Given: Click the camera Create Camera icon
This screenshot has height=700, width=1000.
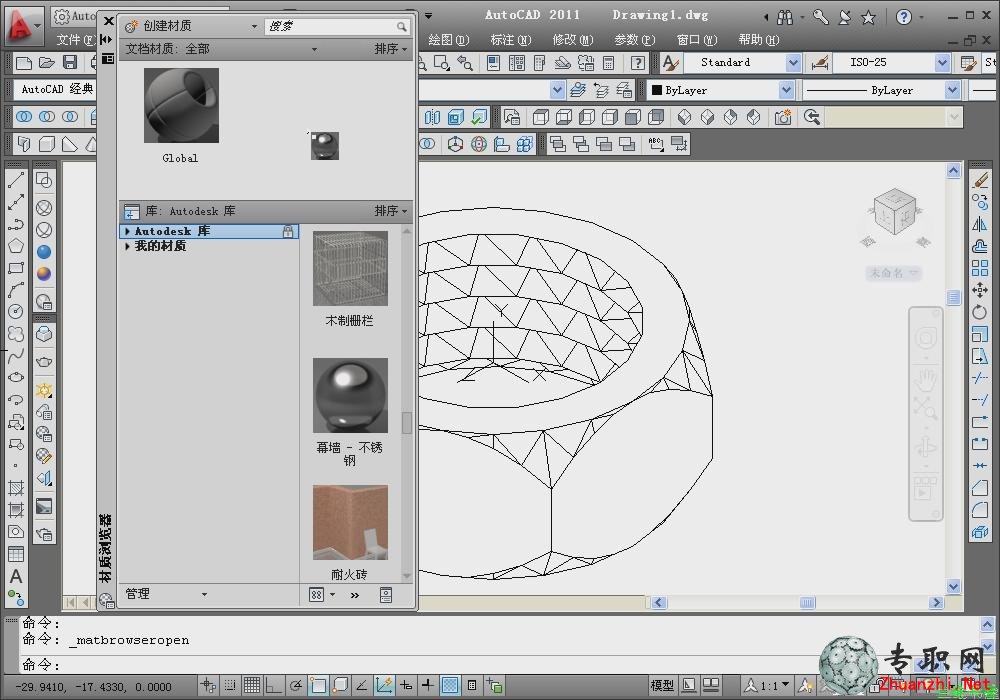Looking at the screenshot, I should click(783, 117).
